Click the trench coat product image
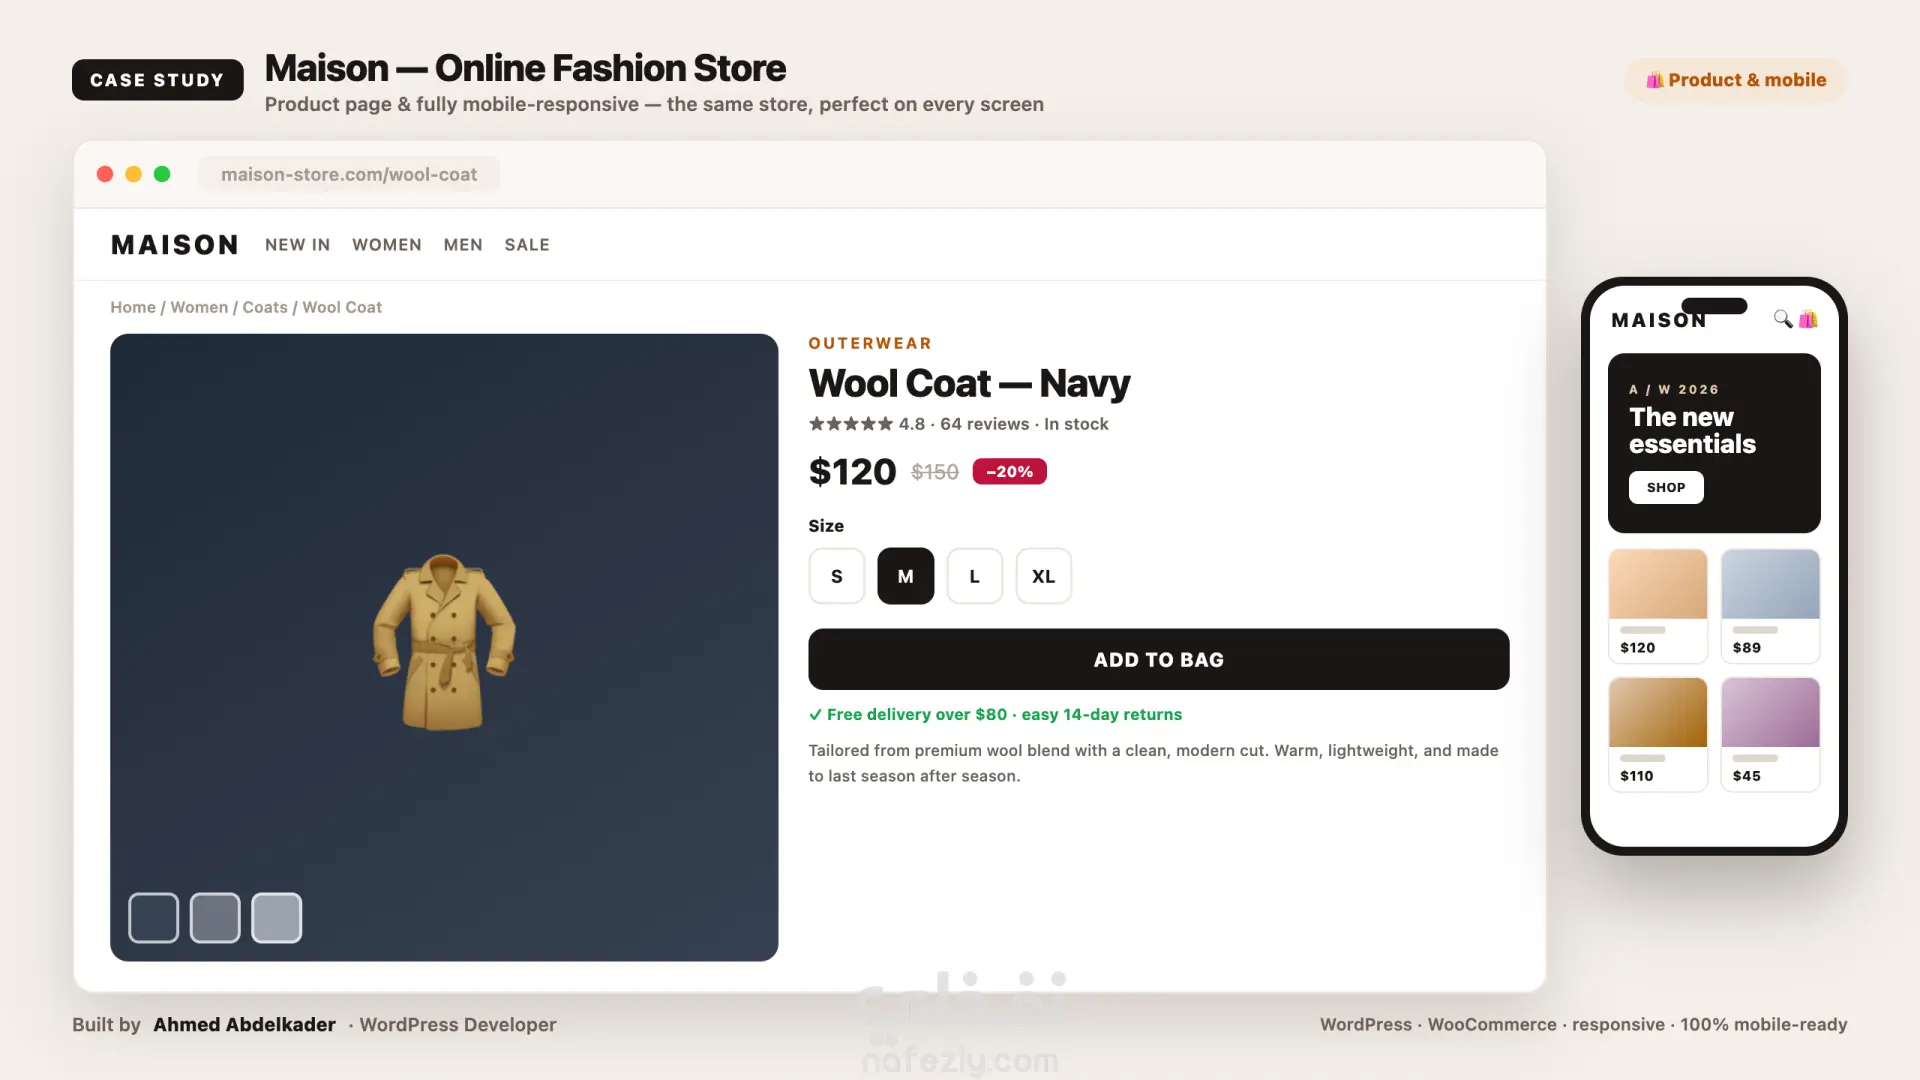Screen dimensions: 1920x1080 (444, 642)
